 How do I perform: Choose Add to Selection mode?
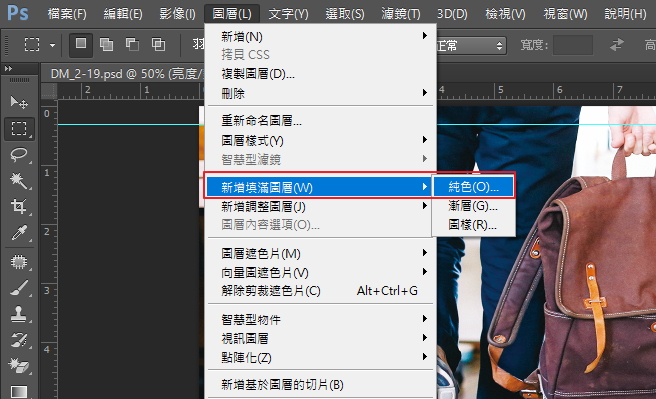pyautogui.click(x=106, y=44)
